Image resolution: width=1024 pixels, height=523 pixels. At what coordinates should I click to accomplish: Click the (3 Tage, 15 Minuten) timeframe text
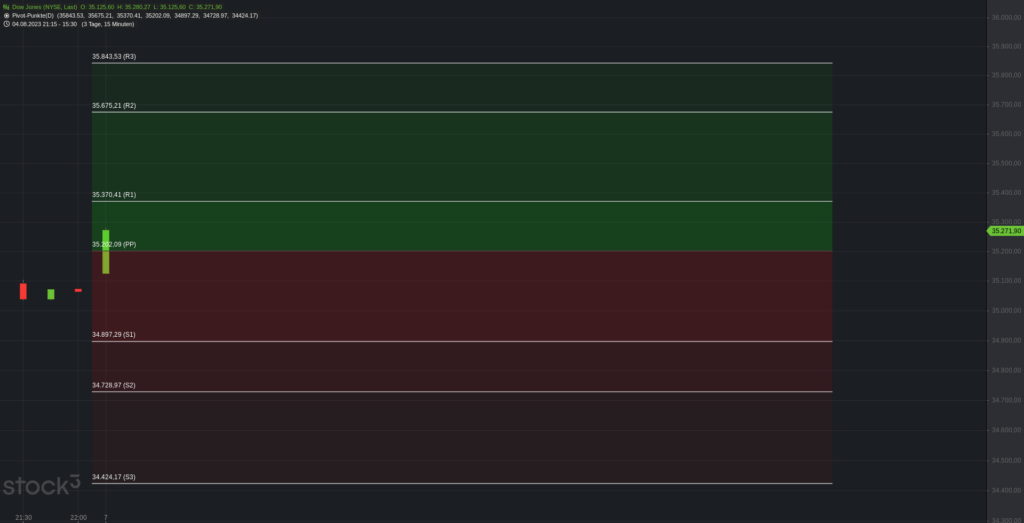108,24
